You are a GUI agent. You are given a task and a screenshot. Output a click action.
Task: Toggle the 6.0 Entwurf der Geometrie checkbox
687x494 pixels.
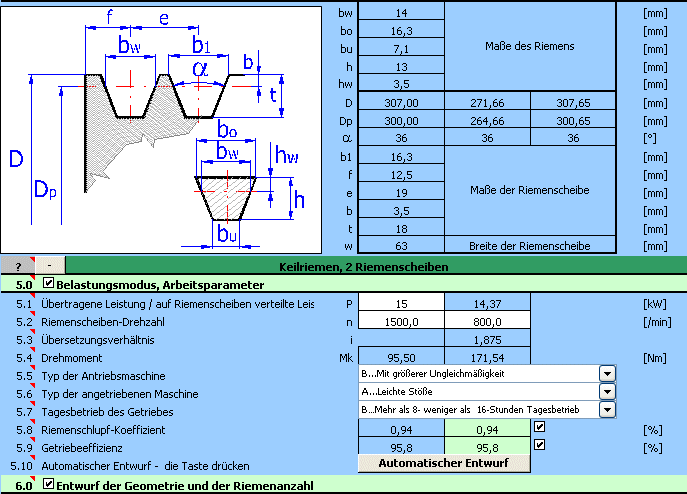tap(49, 485)
